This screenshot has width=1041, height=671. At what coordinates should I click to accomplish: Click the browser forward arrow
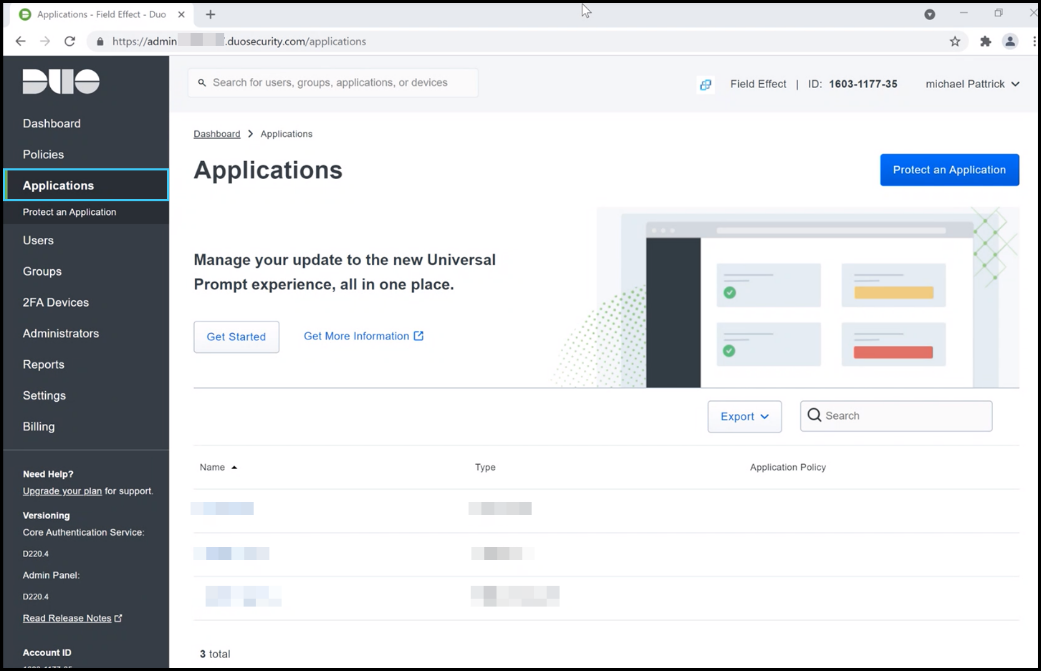pyautogui.click(x=45, y=41)
